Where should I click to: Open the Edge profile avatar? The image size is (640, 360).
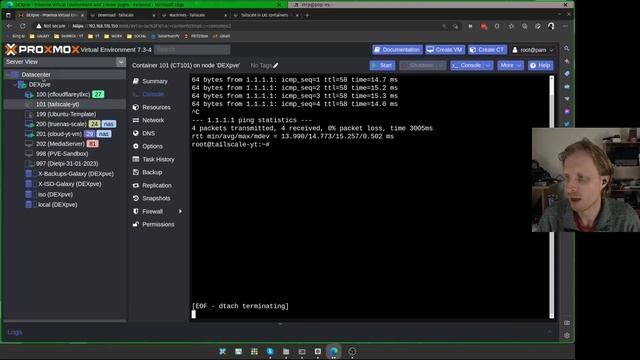tap(551, 26)
